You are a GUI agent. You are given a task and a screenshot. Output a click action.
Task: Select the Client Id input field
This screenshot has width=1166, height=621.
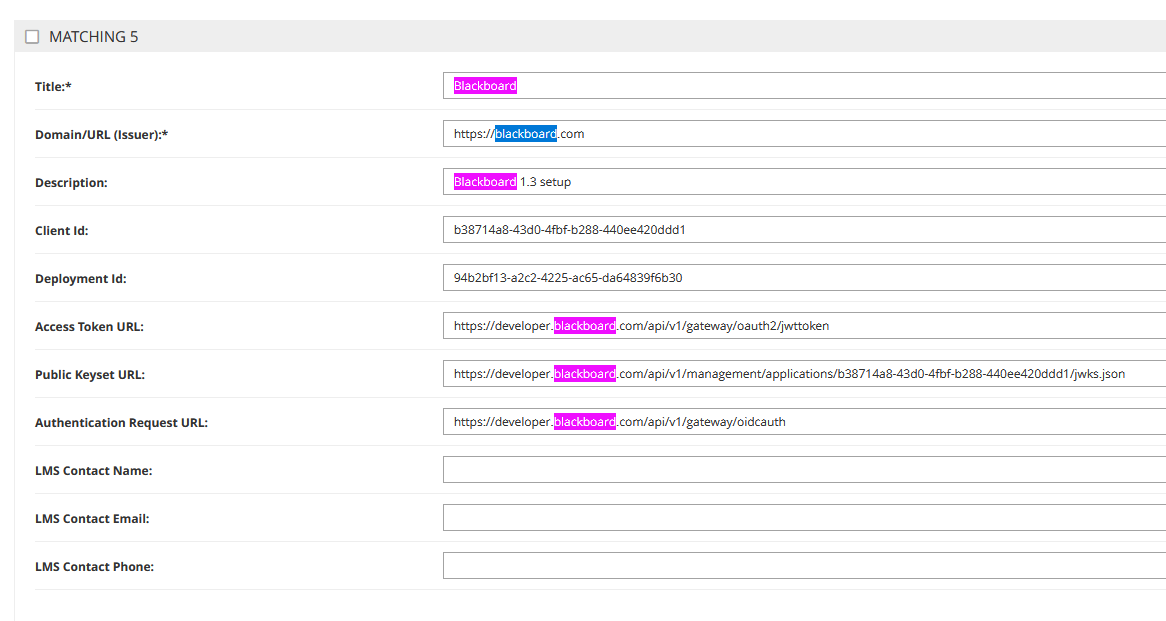[805, 230]
